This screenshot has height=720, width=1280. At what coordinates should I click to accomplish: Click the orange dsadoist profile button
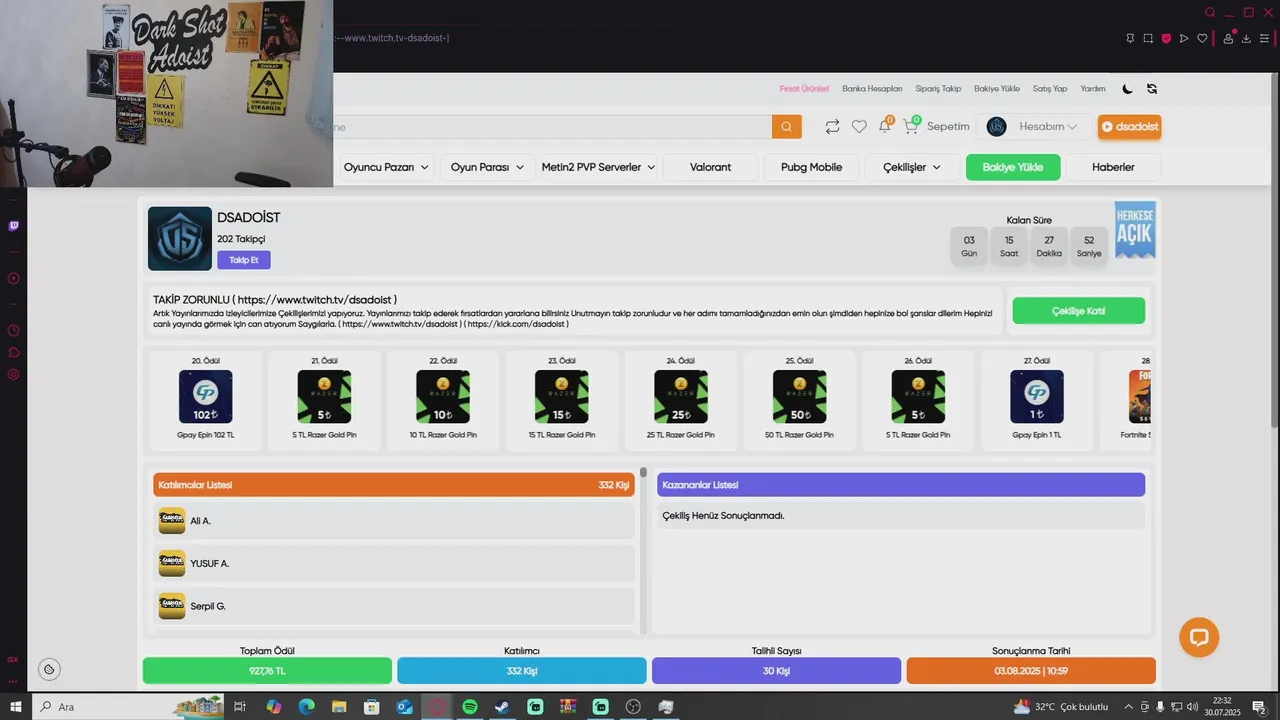point(1129,127)
